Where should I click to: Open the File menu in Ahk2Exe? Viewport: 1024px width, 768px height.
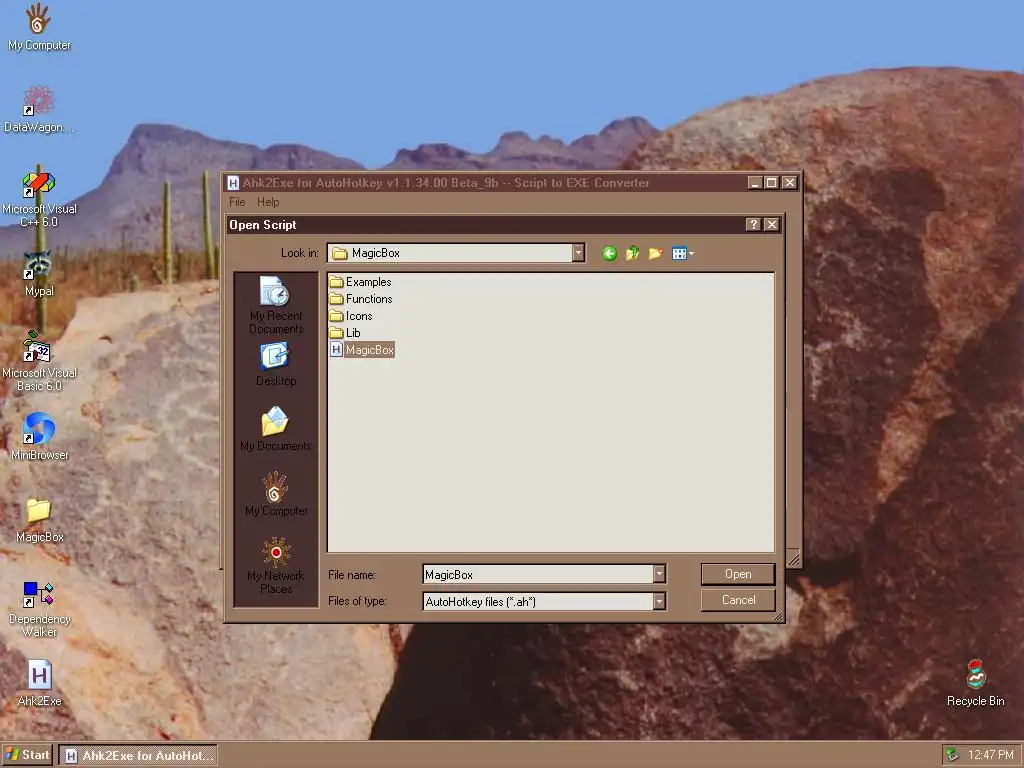[237, 202]
